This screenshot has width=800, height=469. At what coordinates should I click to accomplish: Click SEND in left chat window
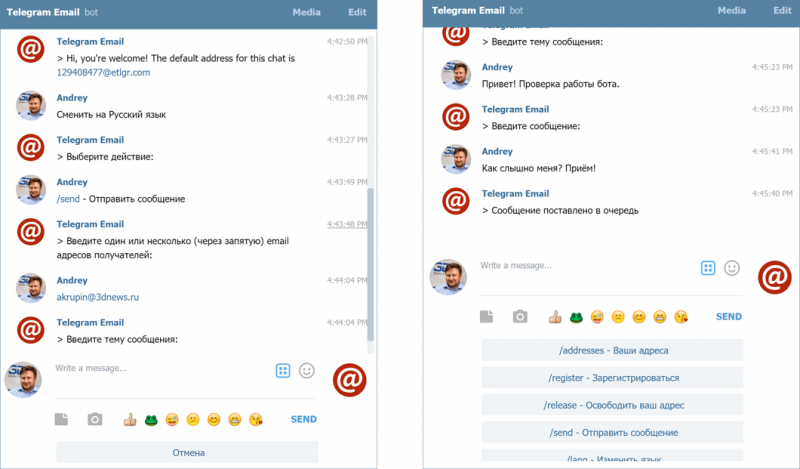click(304, 419)
